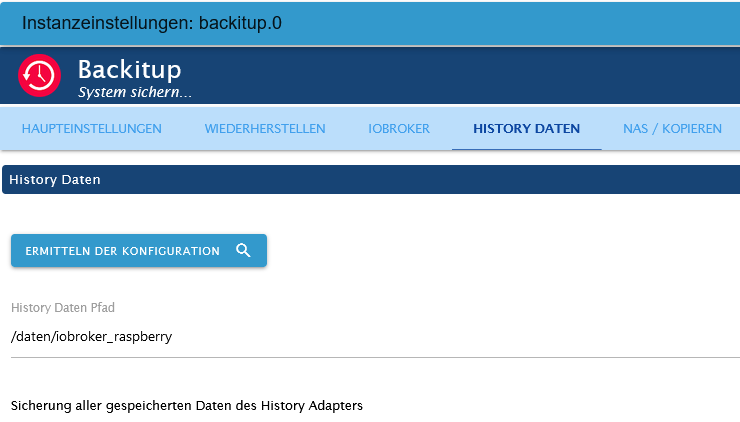
Task: Click the System sichern... subtitle
Action: 135,92
